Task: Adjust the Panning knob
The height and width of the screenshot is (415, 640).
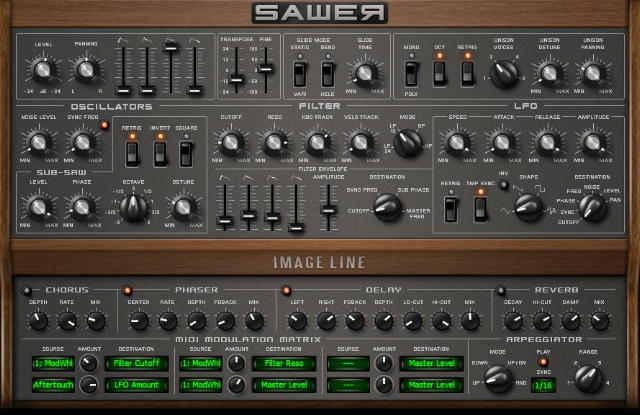Action: pyautogui.click(x=86, y=70)
